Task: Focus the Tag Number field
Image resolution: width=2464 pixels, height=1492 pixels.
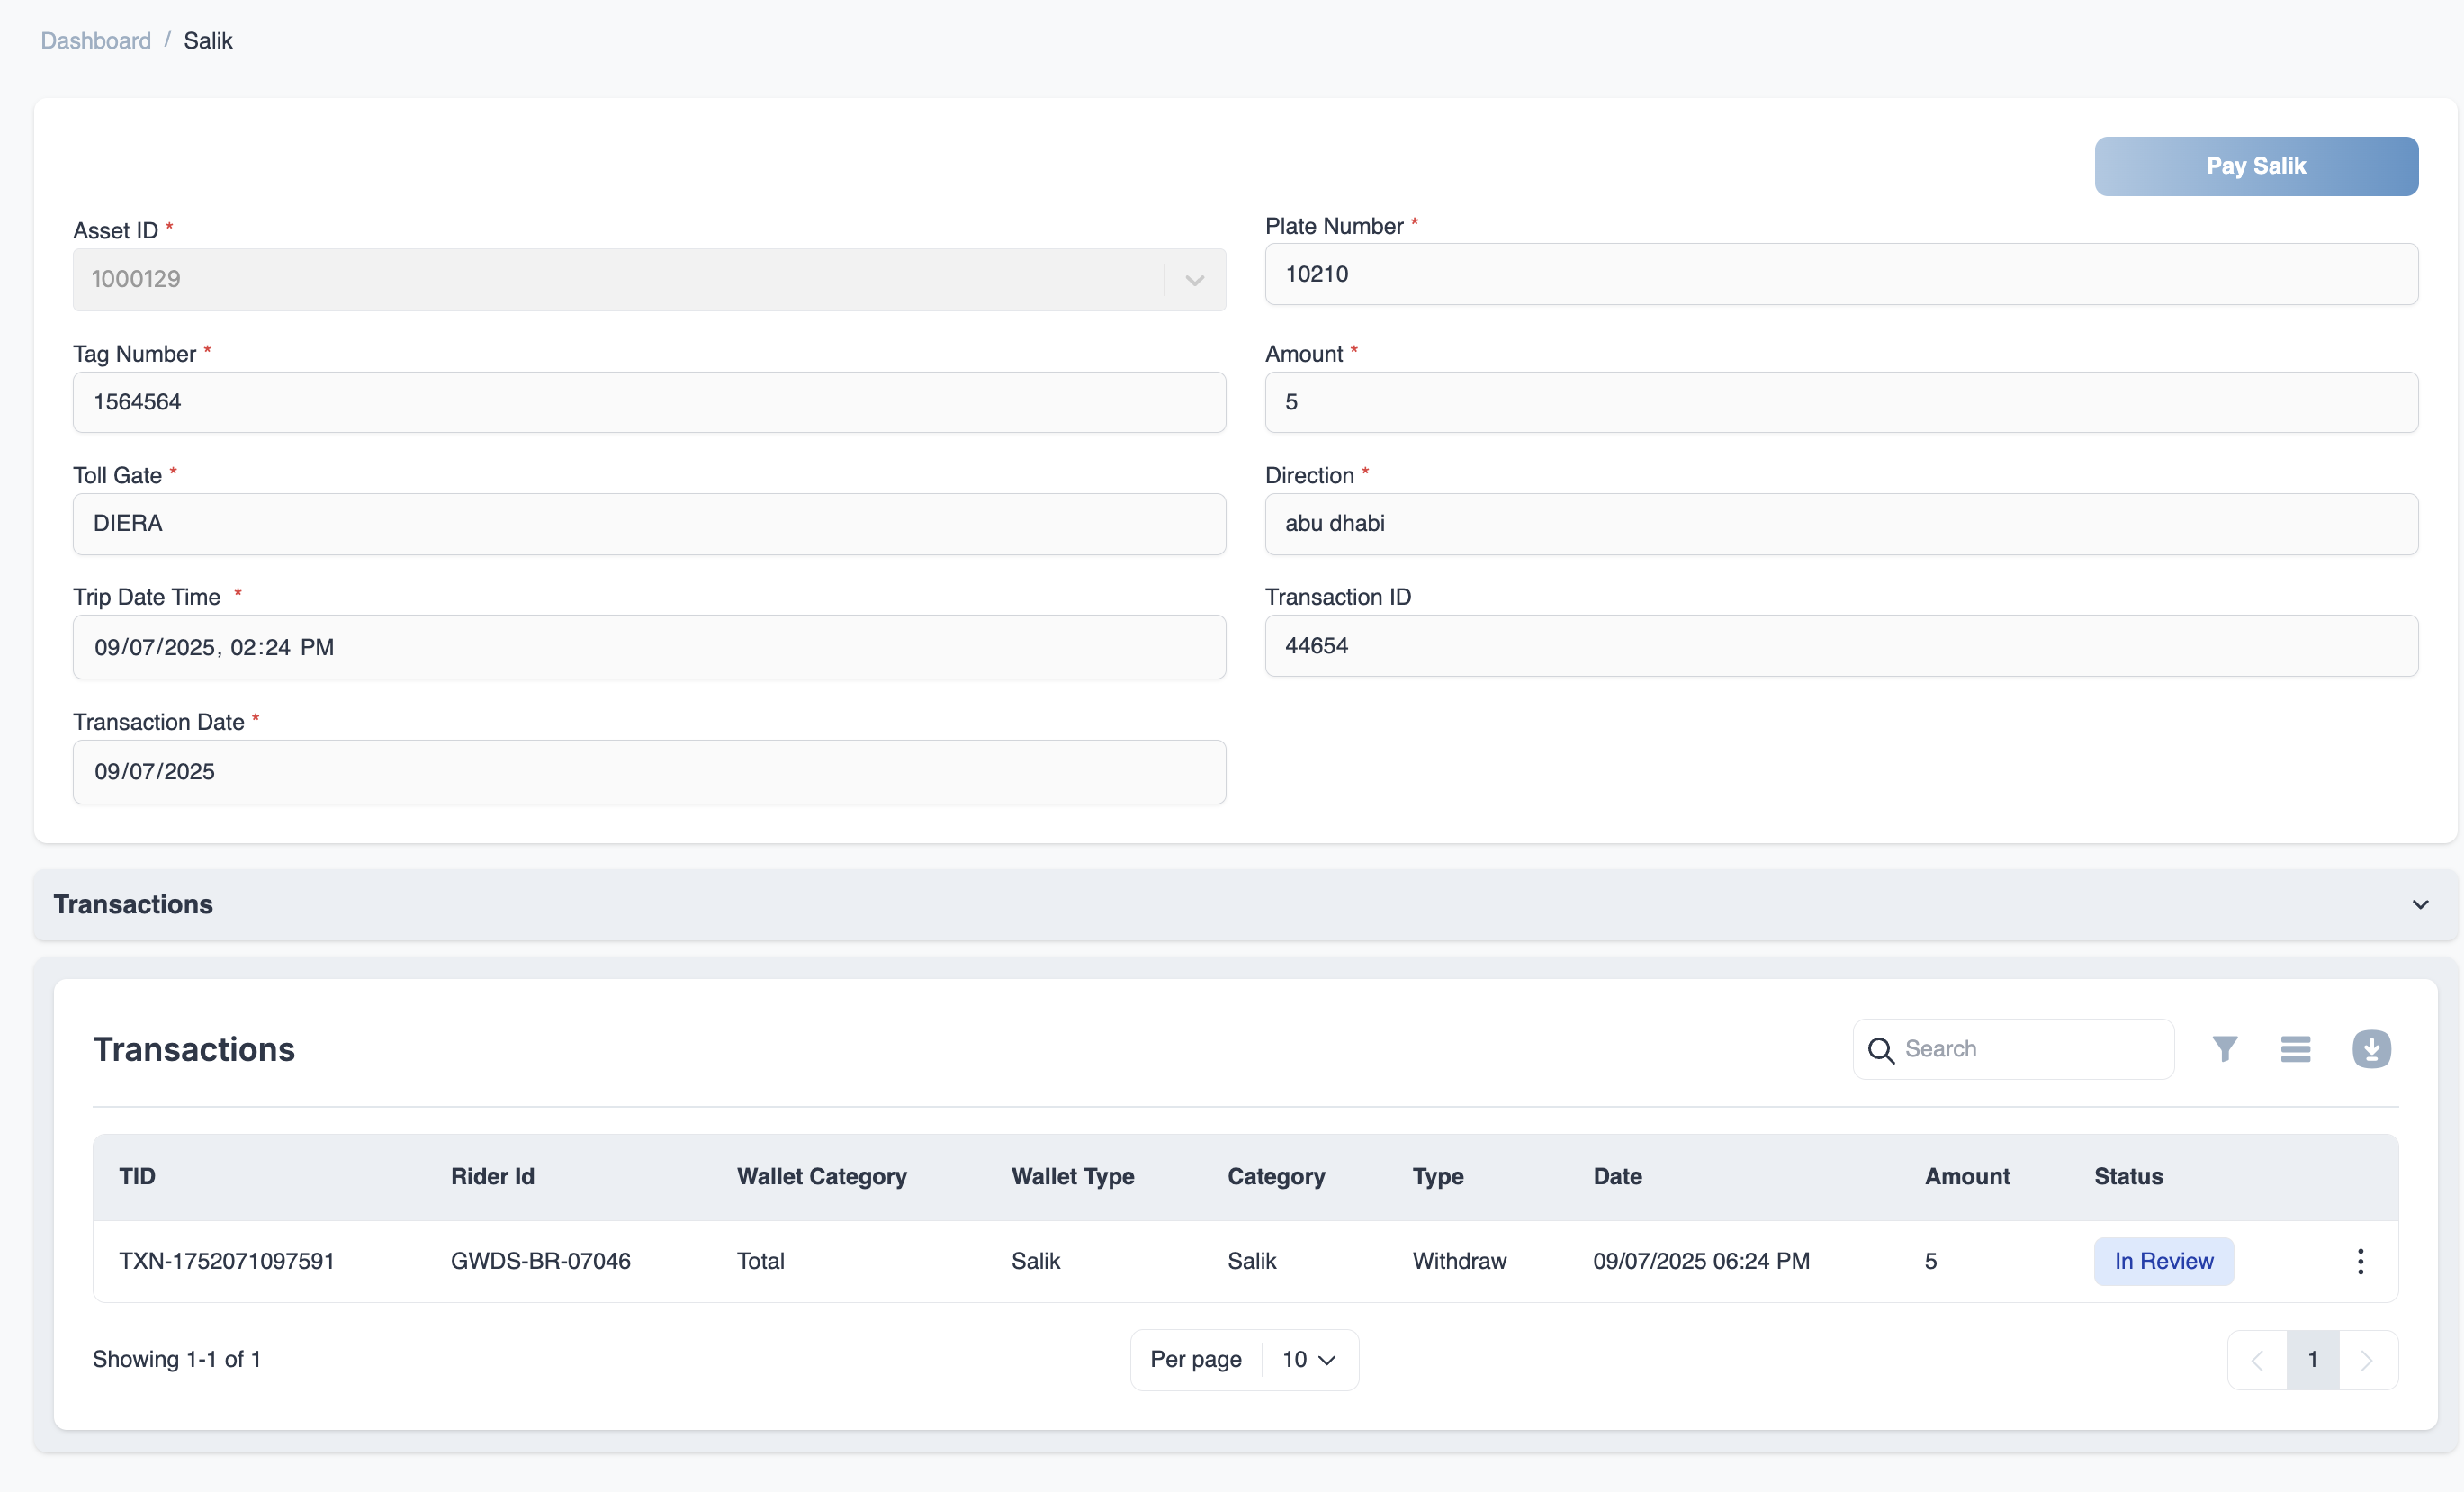Action: 649,402
